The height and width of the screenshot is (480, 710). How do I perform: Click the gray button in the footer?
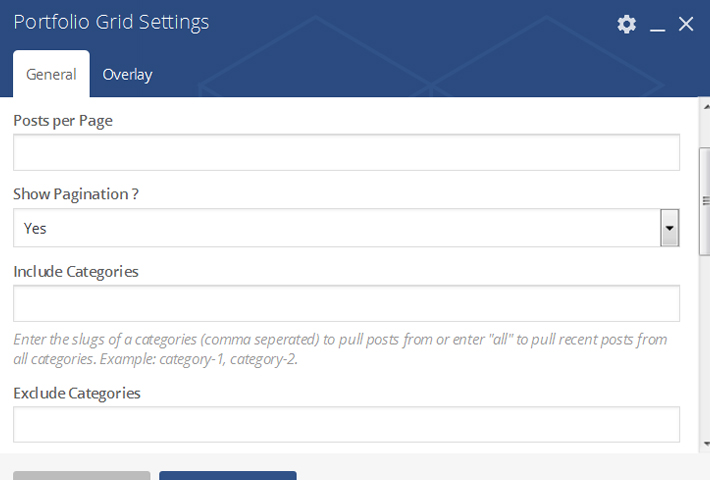(x=82, y=475)
